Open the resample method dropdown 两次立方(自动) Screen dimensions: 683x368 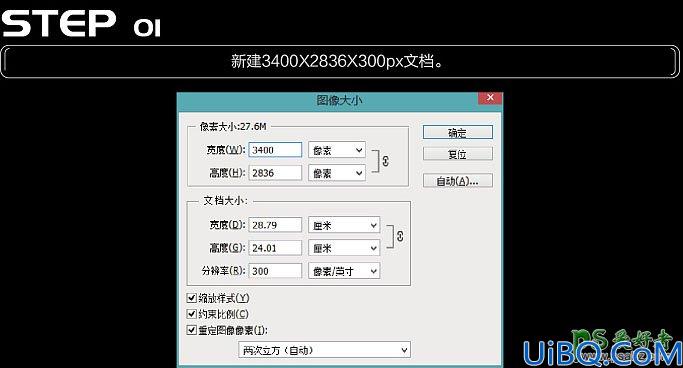tap(325, 350)
